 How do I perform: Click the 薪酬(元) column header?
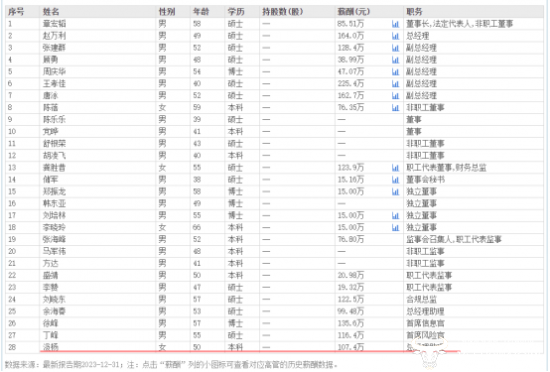(354, 12)
